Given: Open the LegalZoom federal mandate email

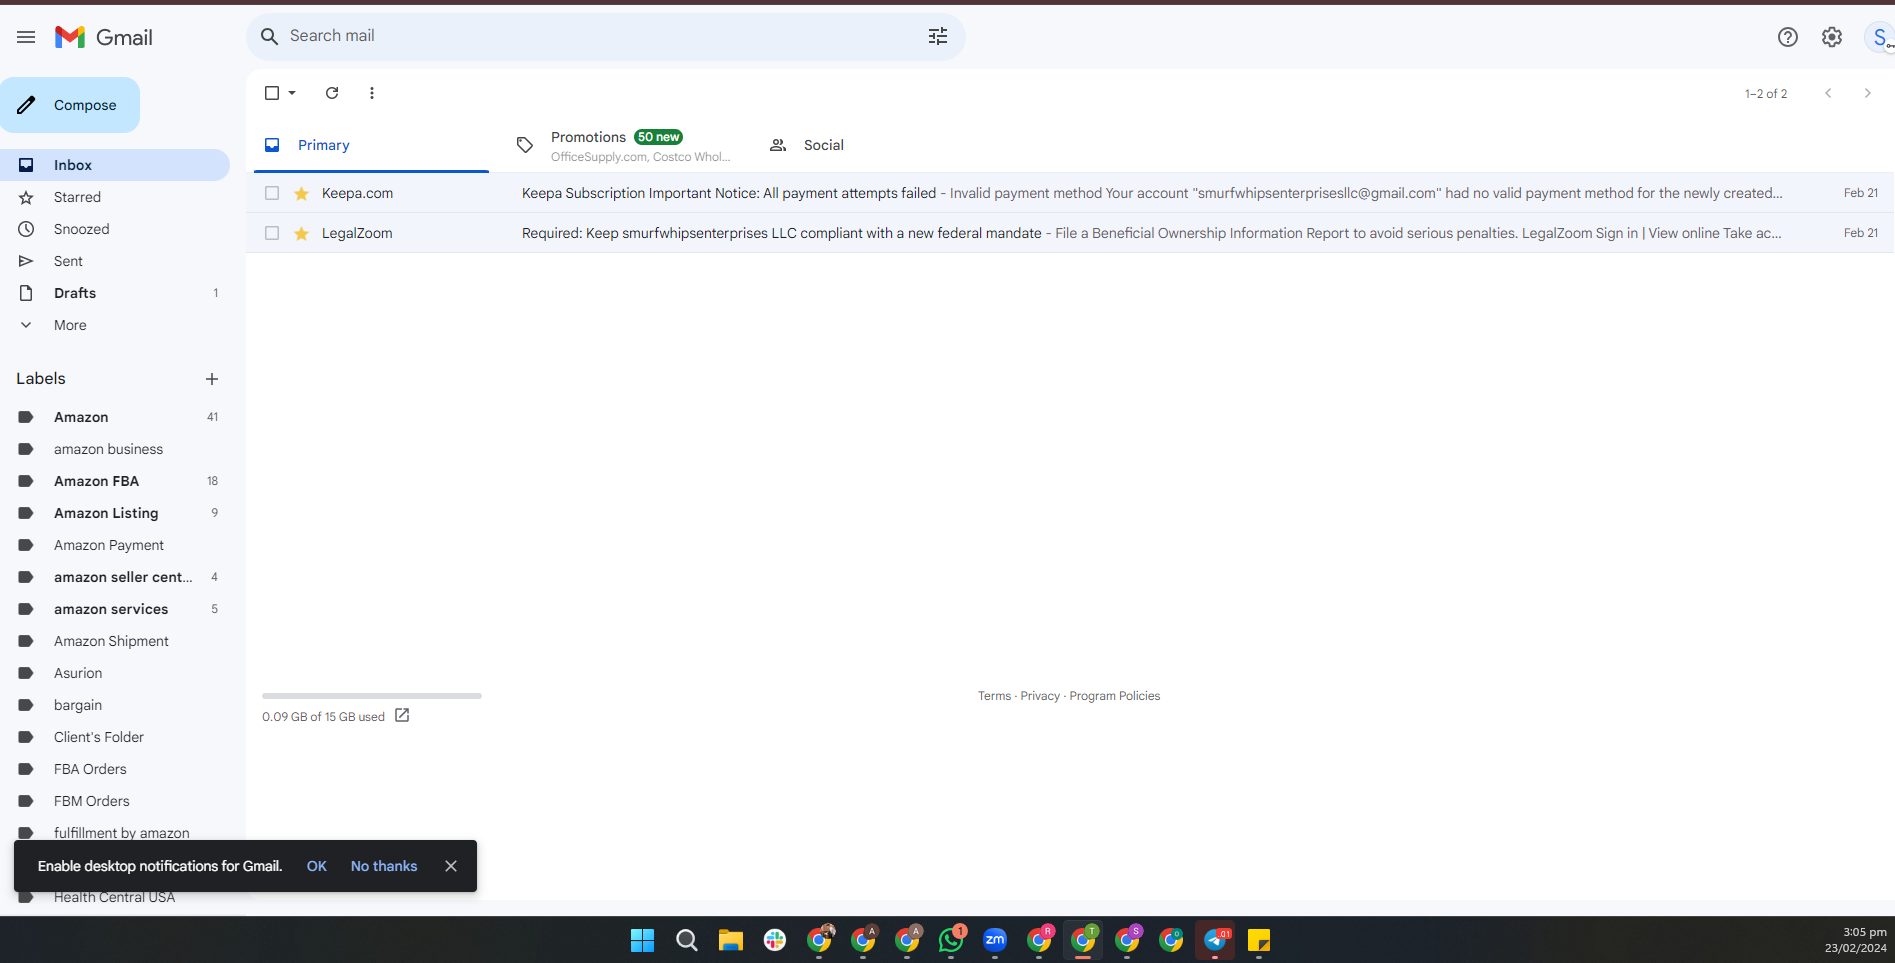Looking at the screenshot, I should point(1070,233).
